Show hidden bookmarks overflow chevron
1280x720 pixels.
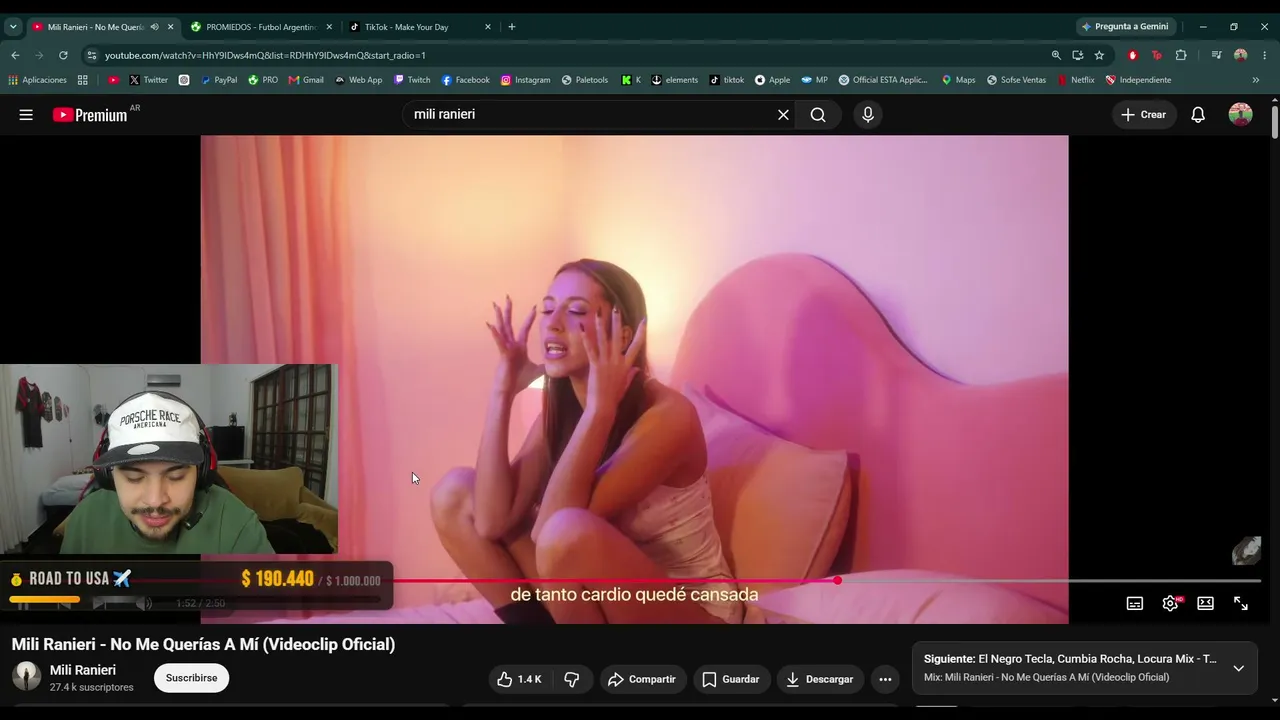pyautogui.click(x=1256, y=80)
